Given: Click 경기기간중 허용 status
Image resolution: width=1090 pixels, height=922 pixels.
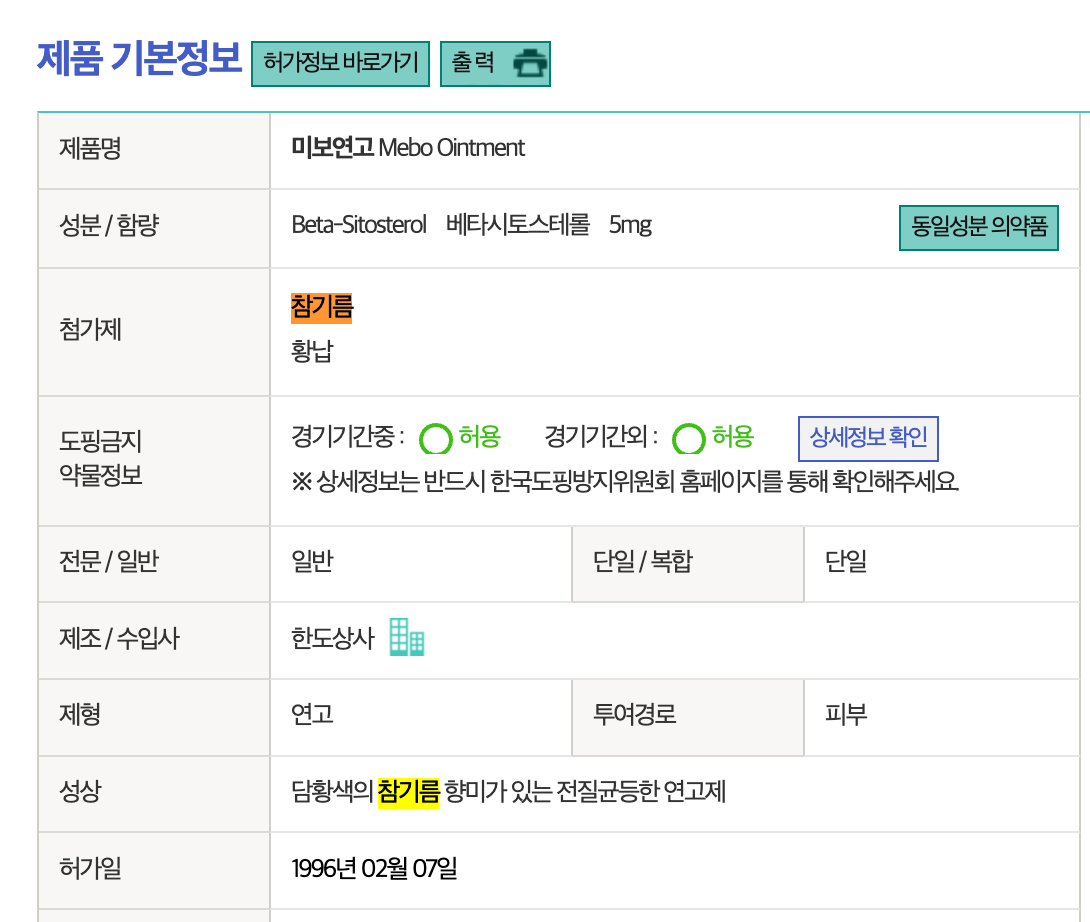Looking at the screenshot, I should pyautogui.click(x=459, y=437).
